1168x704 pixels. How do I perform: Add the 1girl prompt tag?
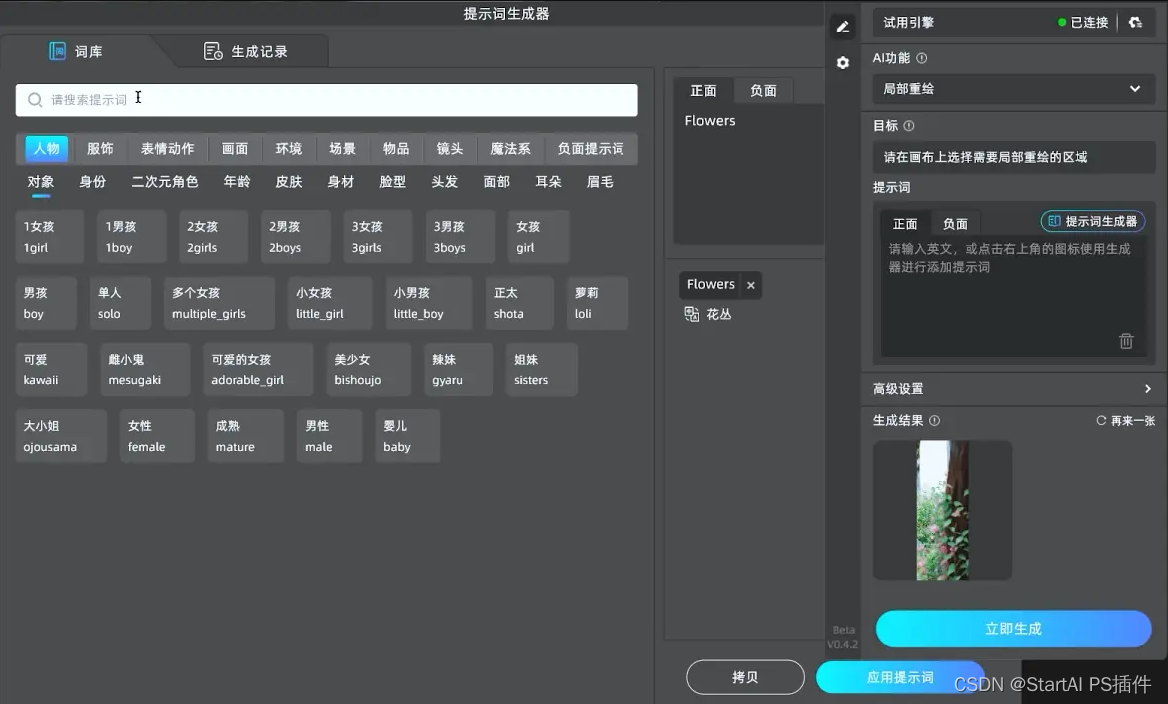[49, 237]
